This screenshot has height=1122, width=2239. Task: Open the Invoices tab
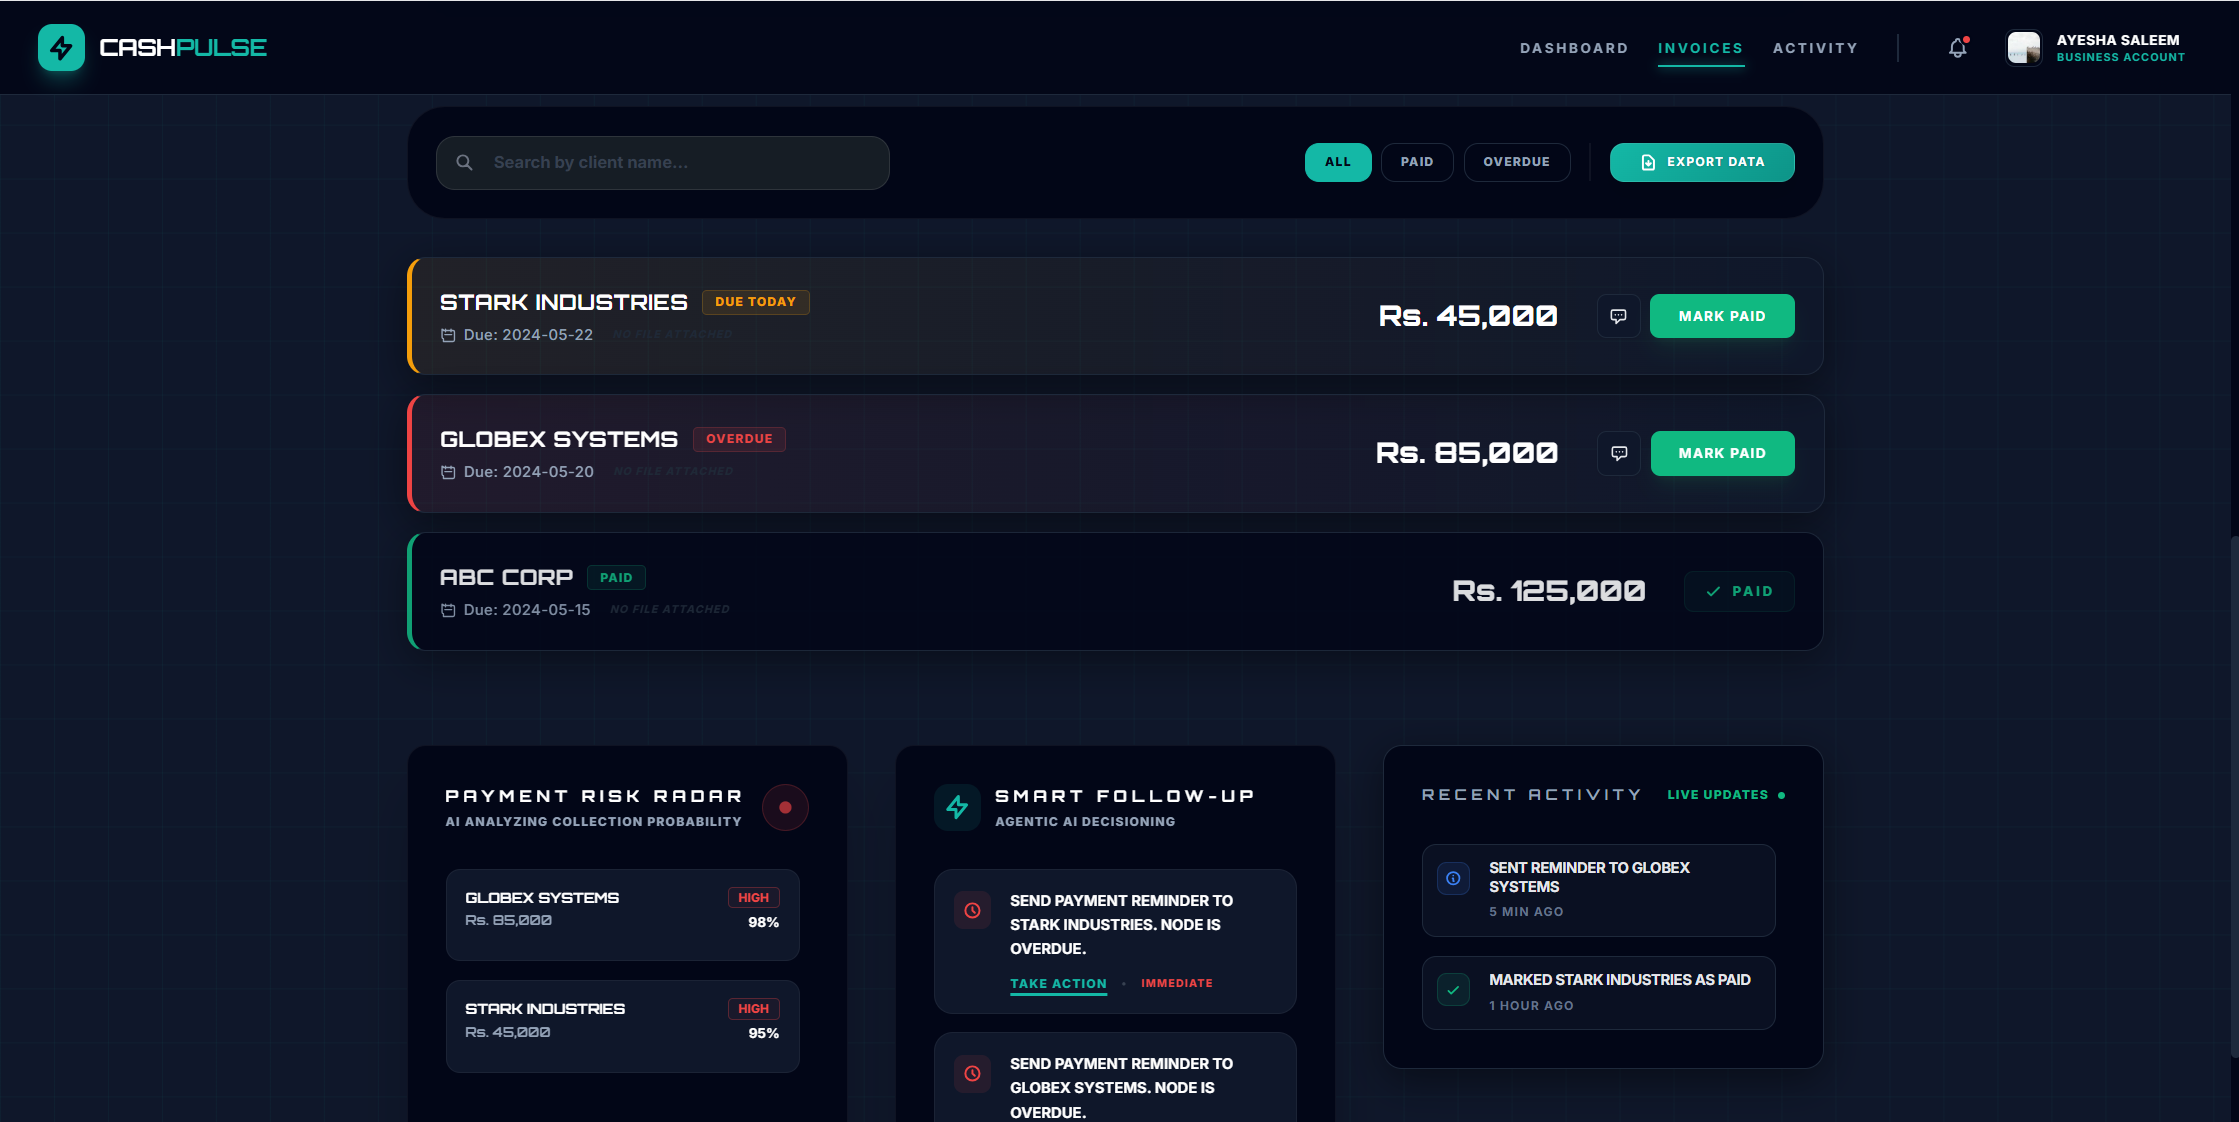coord(1700,48)
